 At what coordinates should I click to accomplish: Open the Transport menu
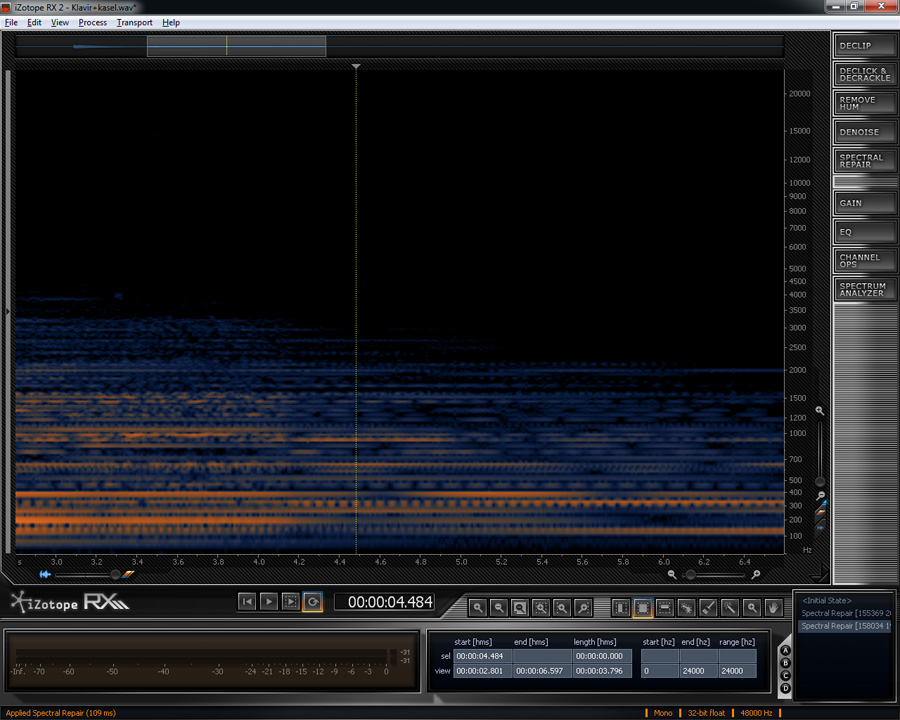(134, 22)
